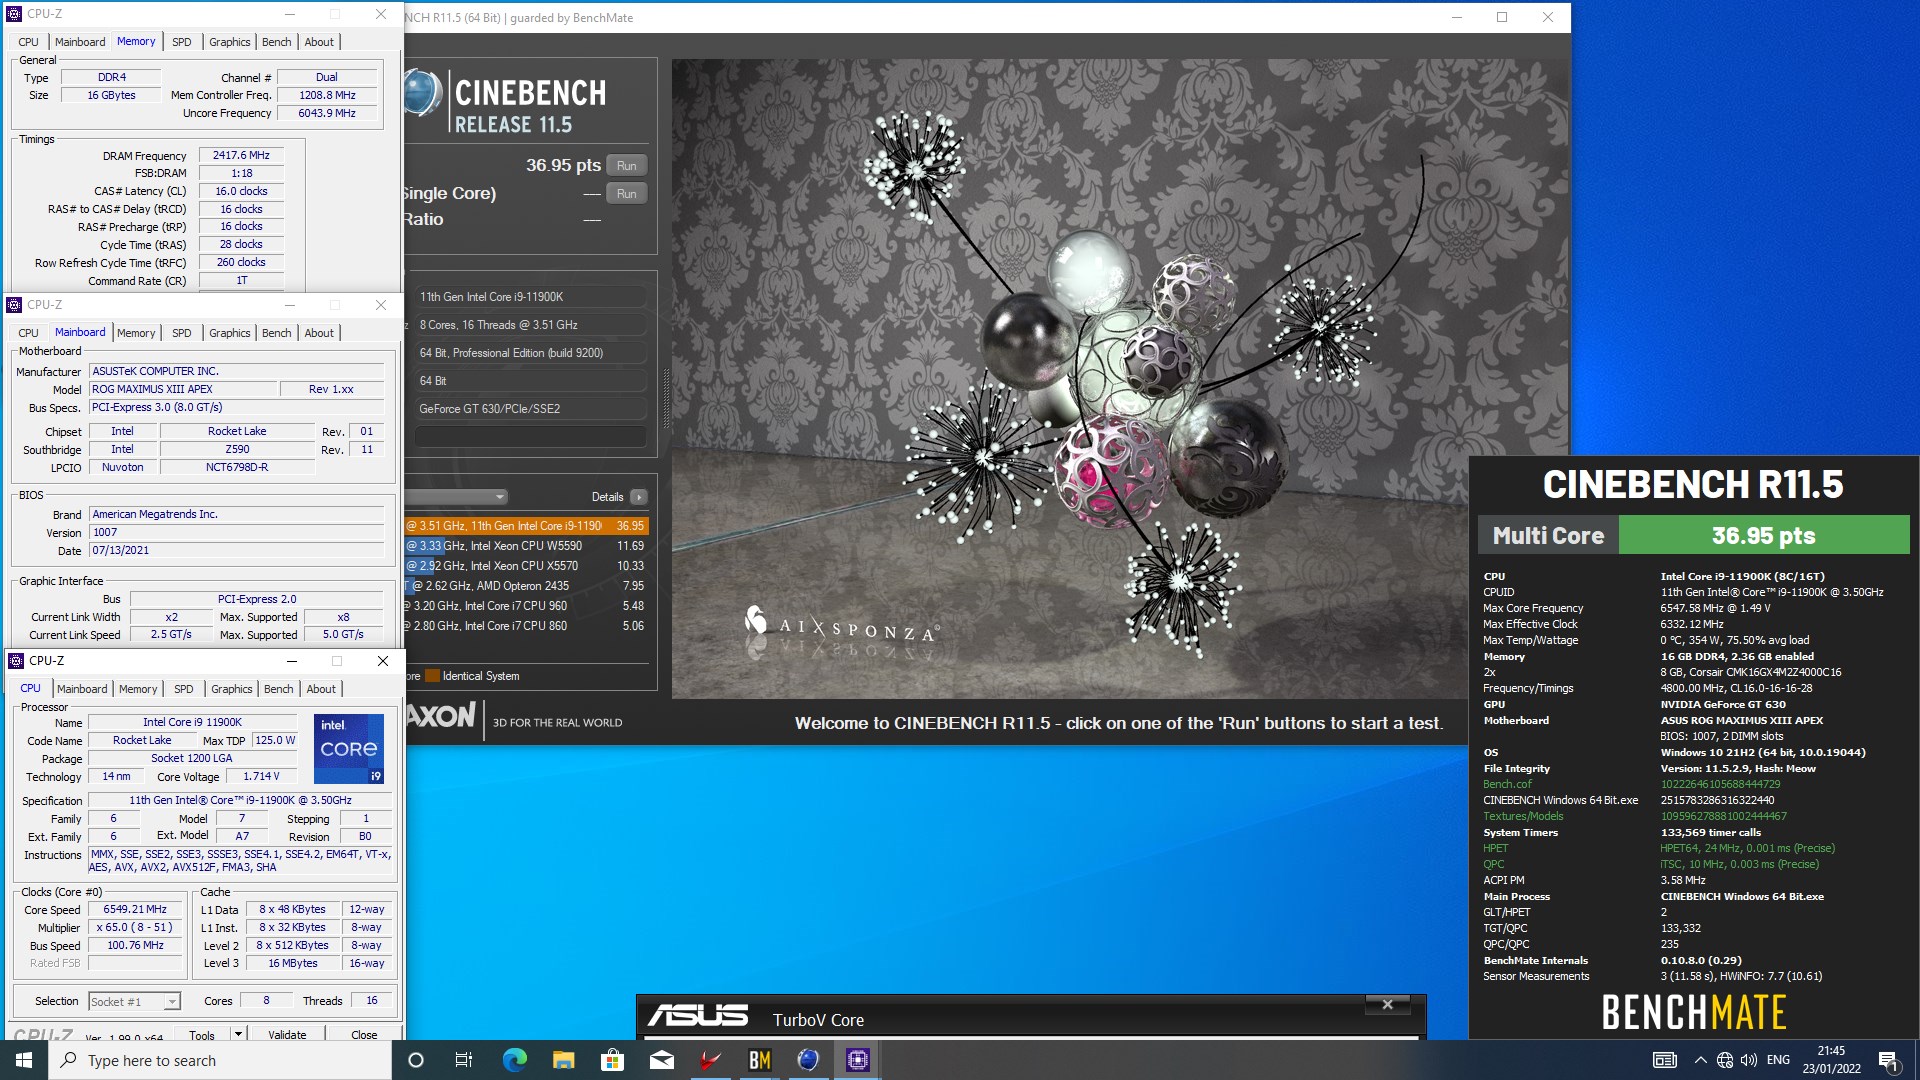
Task: Open the notification center icon
Action: 1888,1061
